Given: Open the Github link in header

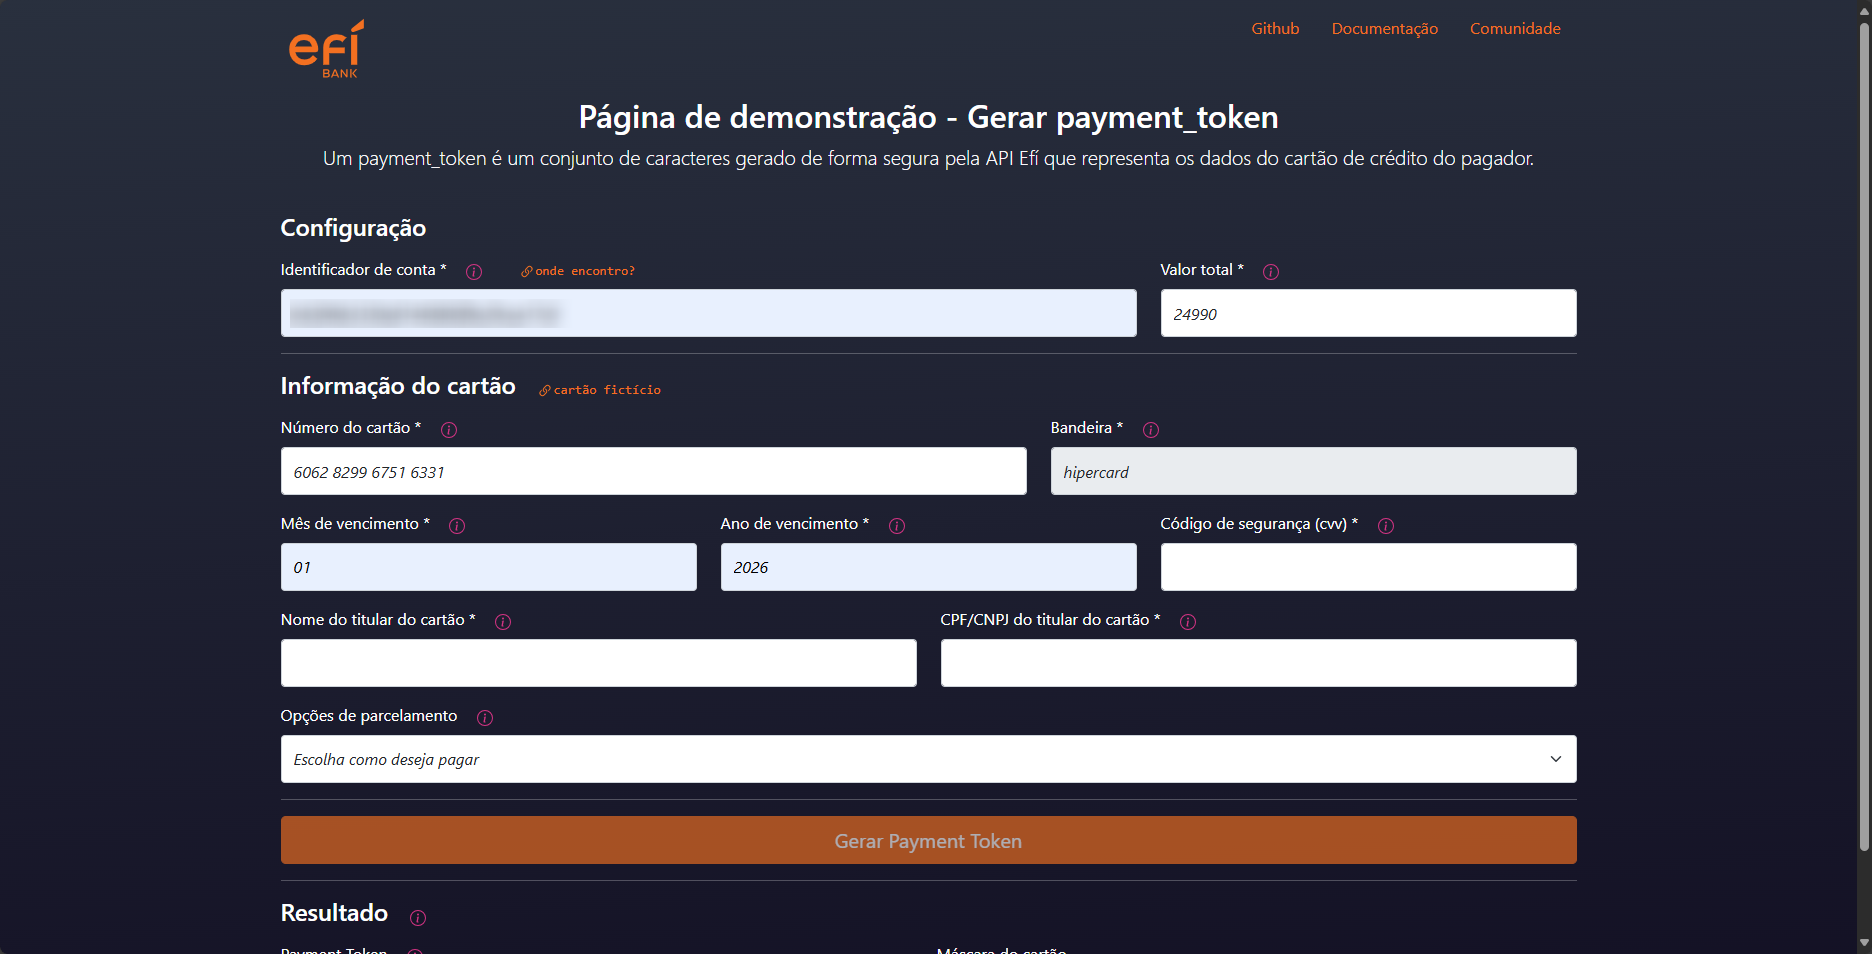Looking at the screenshot, I should click(1275, 29).
